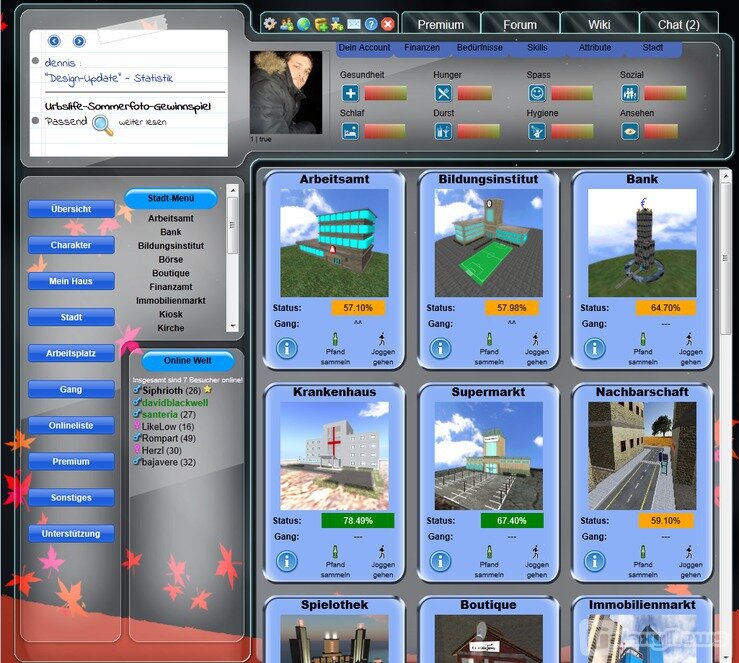Image resolution: width=739 pixels, height=663 pixels.
Task: Click the user profile photo
Action: [286, 92]
